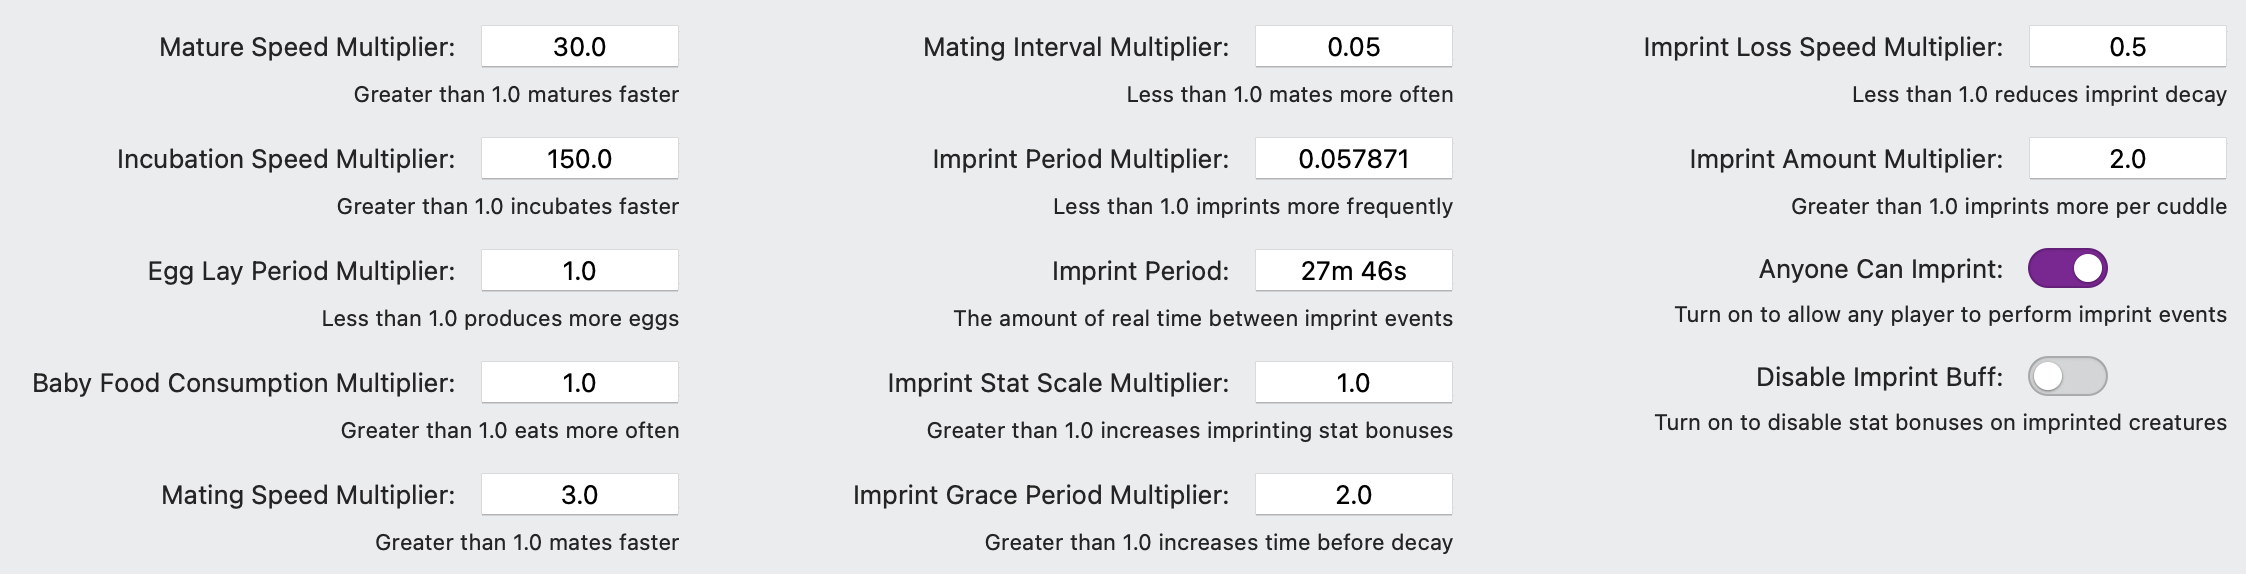Click the Imprint Amount Multiplier label

(x=1846, y=159)
